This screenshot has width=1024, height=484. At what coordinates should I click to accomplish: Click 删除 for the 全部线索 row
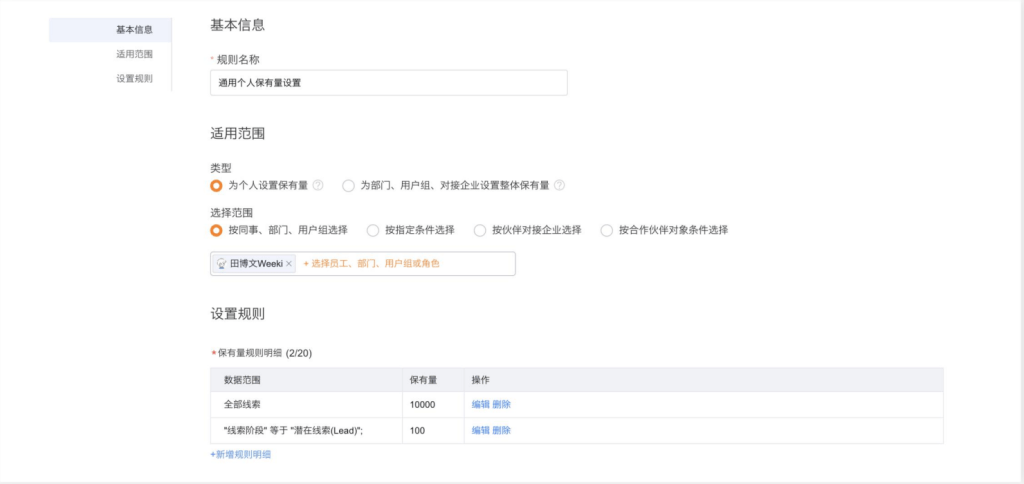[502, 404]
